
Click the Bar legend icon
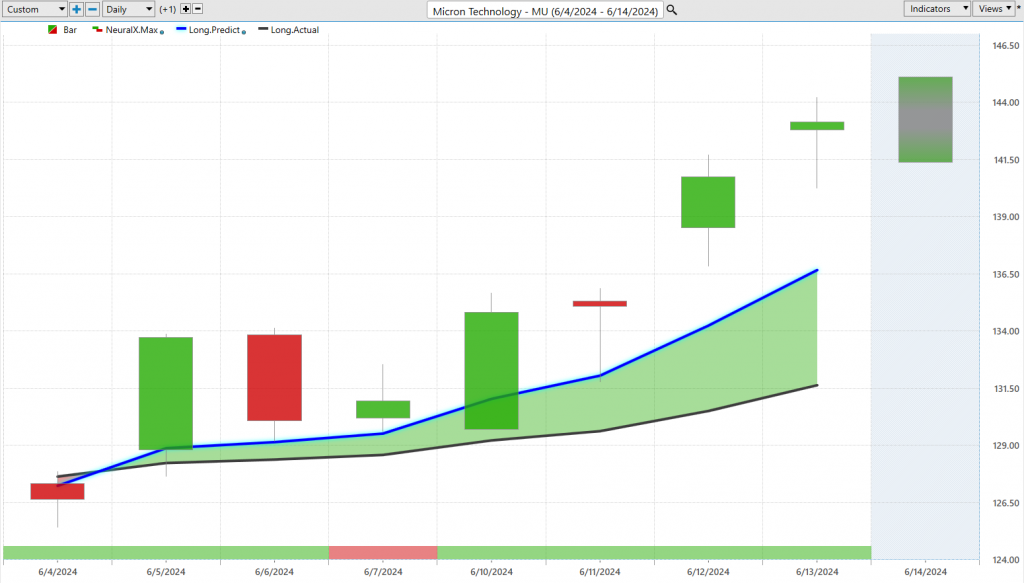pos(52,30)
